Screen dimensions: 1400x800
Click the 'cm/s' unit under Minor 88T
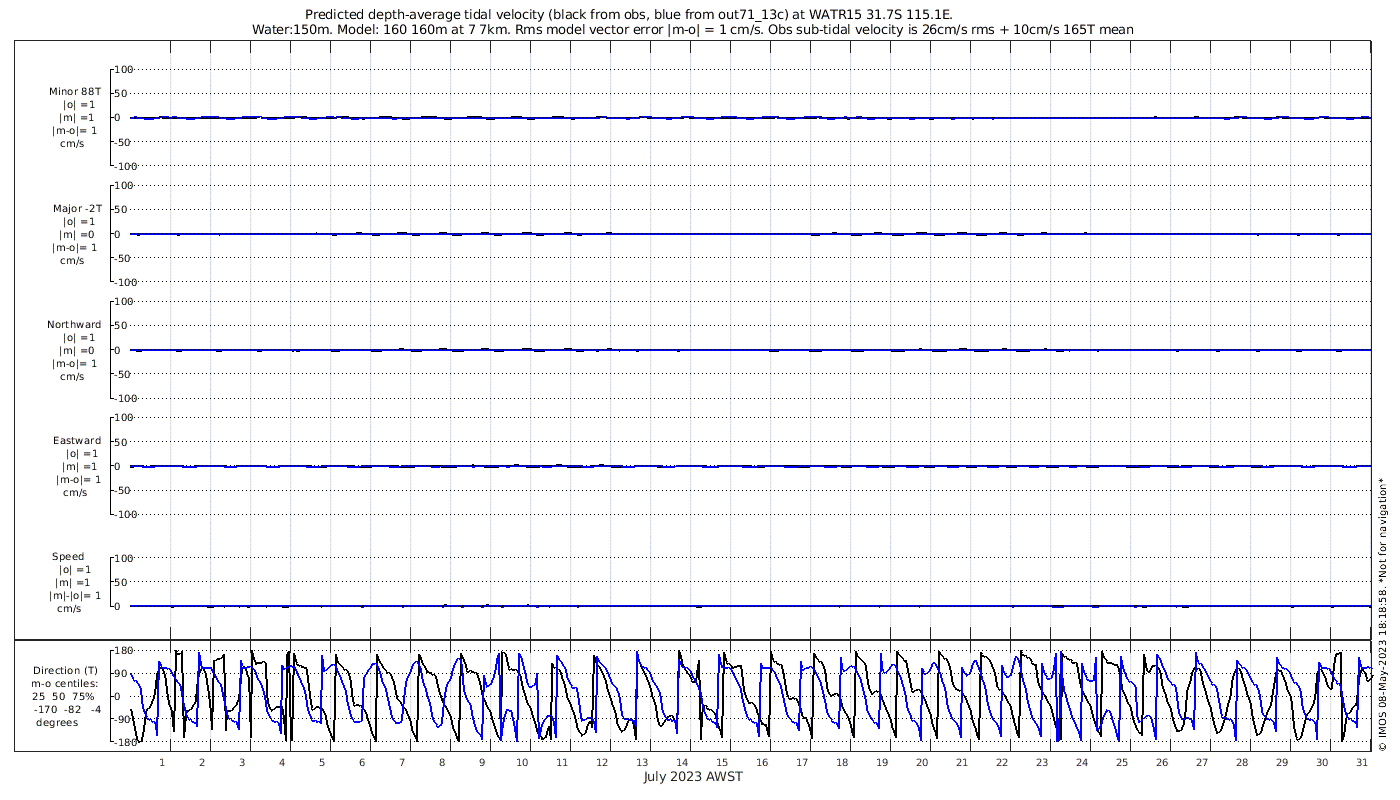(x=72, y=144)
